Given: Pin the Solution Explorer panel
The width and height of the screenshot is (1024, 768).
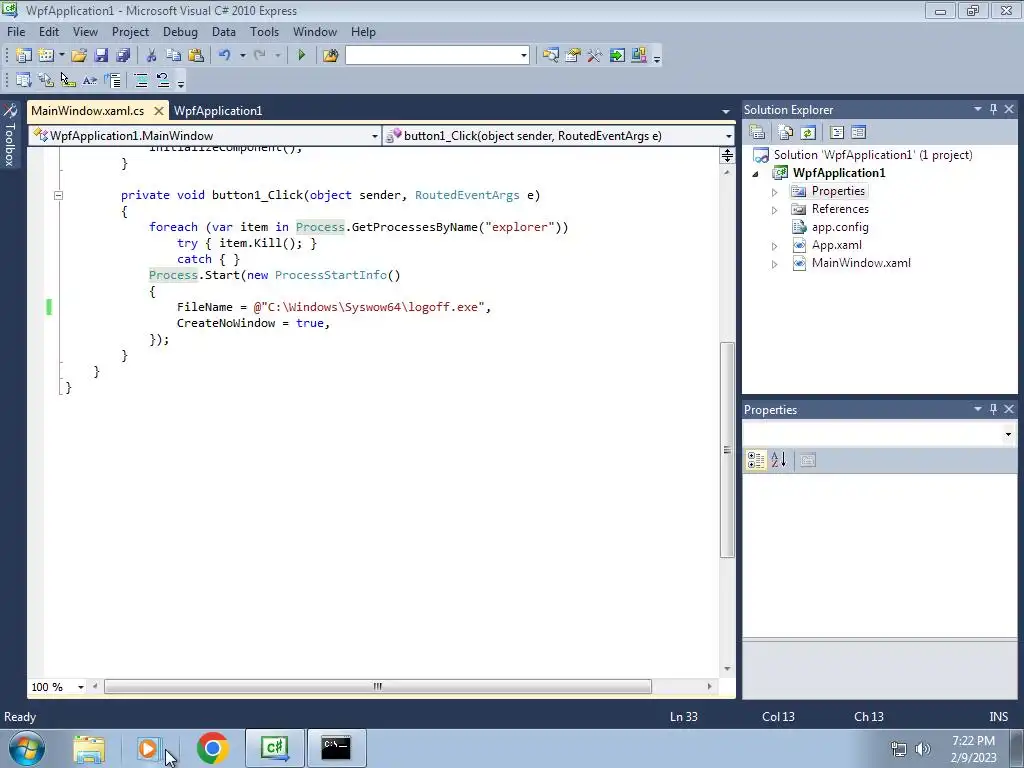Looking at the screenshot, I should (x=993, y=110).
